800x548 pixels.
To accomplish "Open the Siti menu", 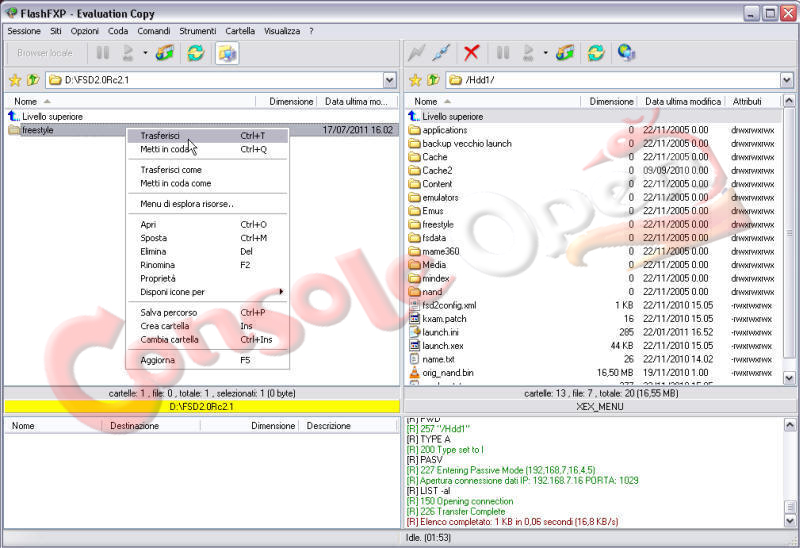I will tap(56, 31).
